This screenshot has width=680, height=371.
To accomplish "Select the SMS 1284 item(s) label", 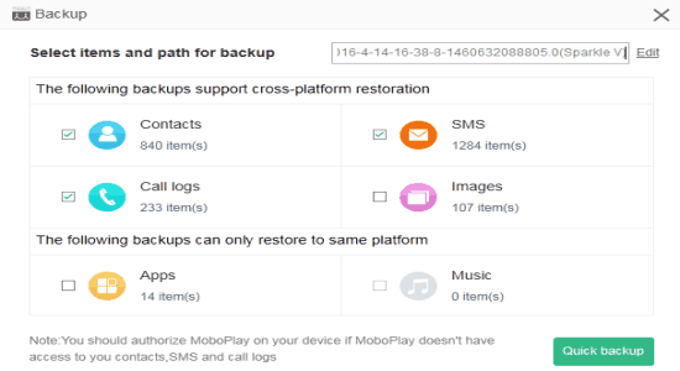I will (x=489, y=145).
